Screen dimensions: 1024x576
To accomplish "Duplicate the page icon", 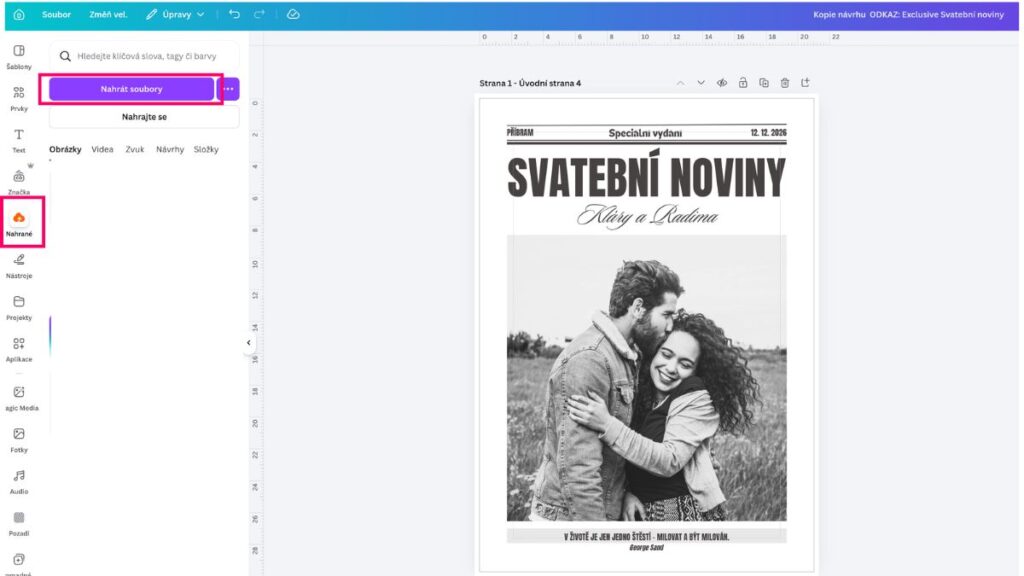I will click(x=763, y=83).
